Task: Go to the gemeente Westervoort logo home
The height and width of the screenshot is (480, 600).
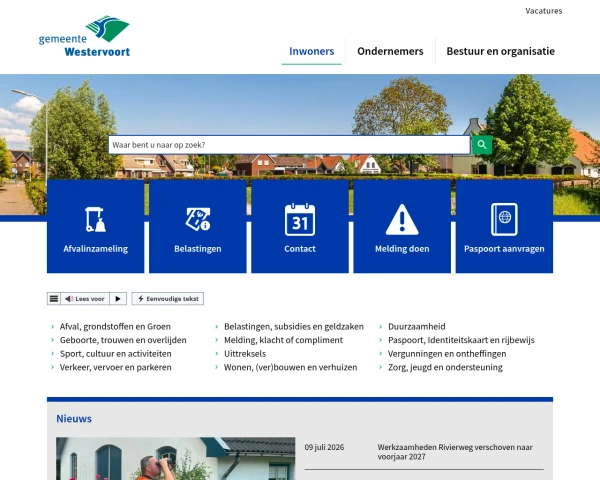Action: click(84, 36)
